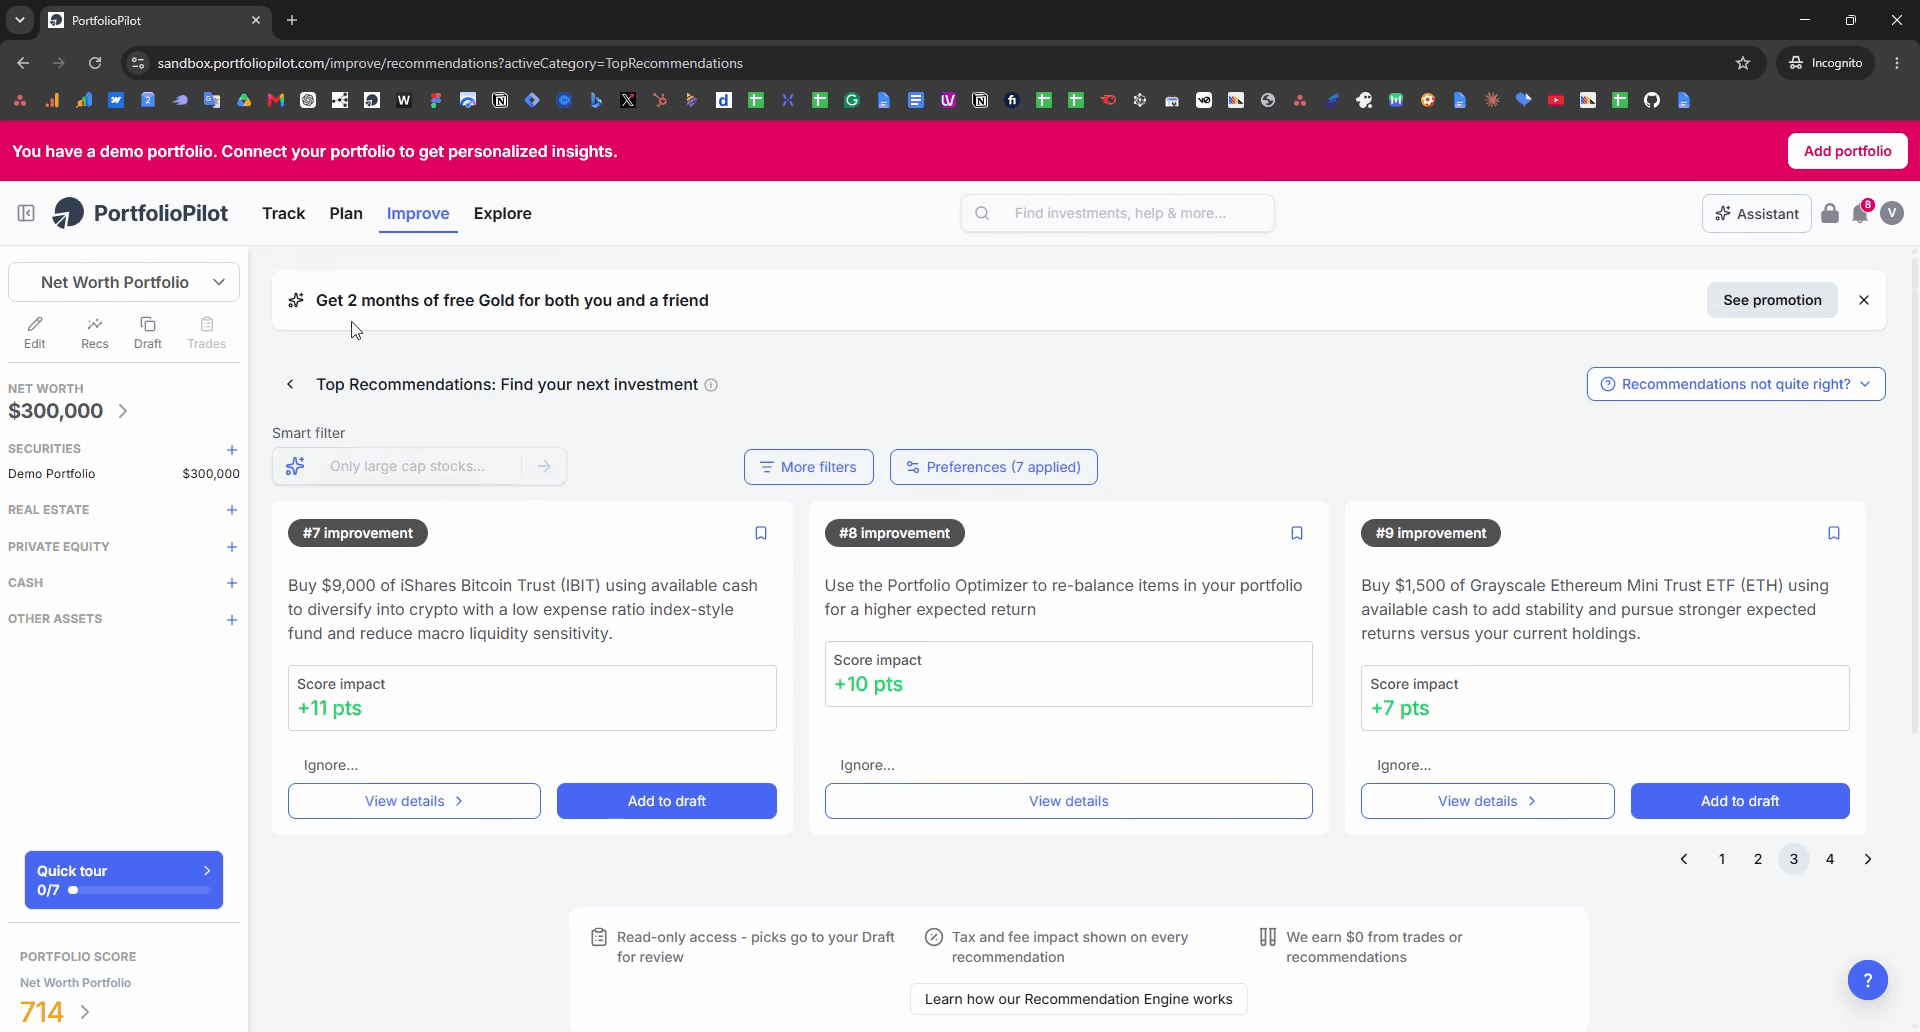This screenshot has height=1032, width=1920.
Task: Bookmark the #7 improvement card
Action: 761,533
